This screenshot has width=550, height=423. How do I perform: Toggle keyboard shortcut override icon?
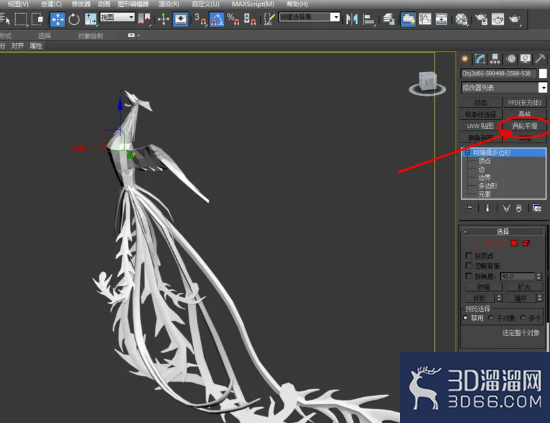(x=181, y=19)
